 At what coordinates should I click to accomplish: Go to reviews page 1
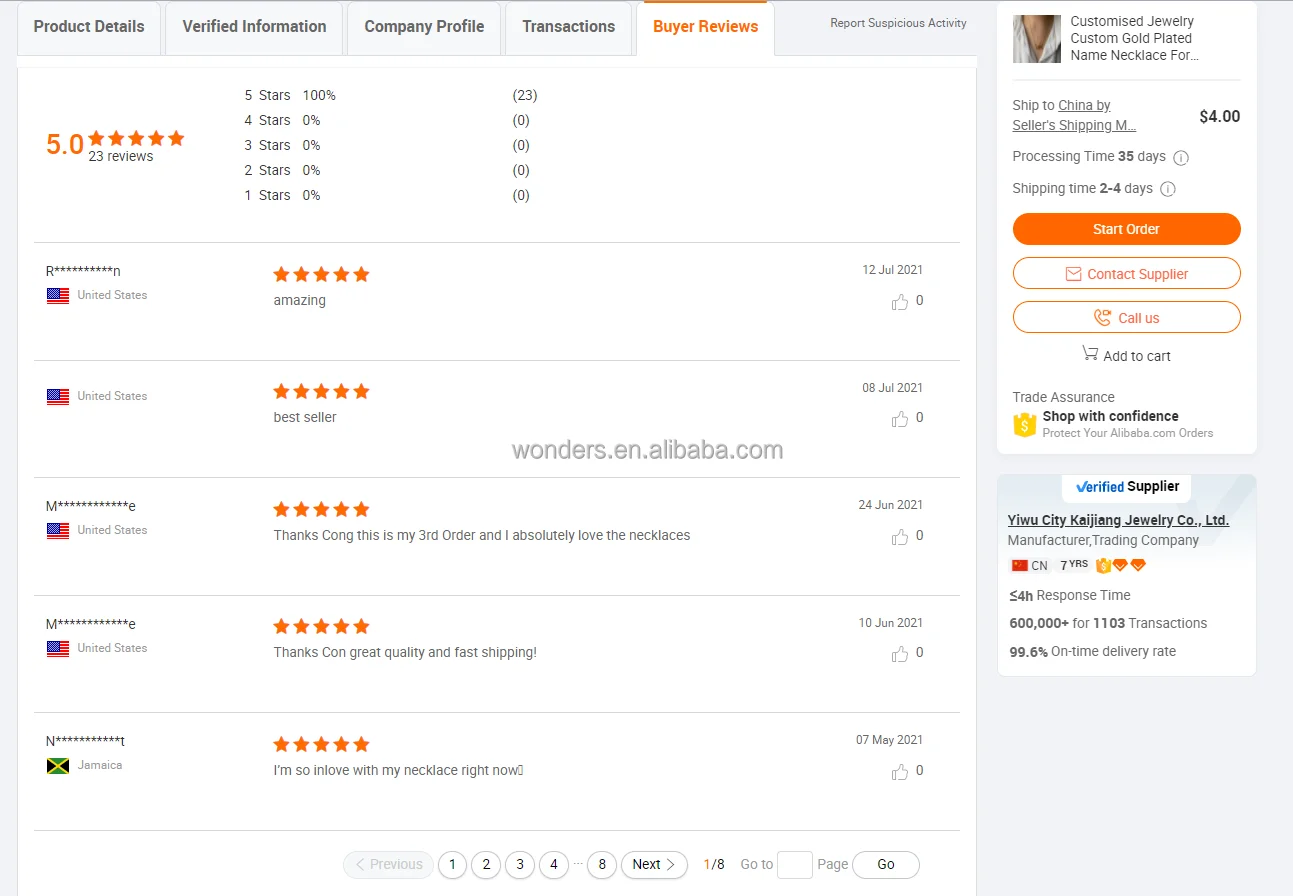[x=452, y=865]
